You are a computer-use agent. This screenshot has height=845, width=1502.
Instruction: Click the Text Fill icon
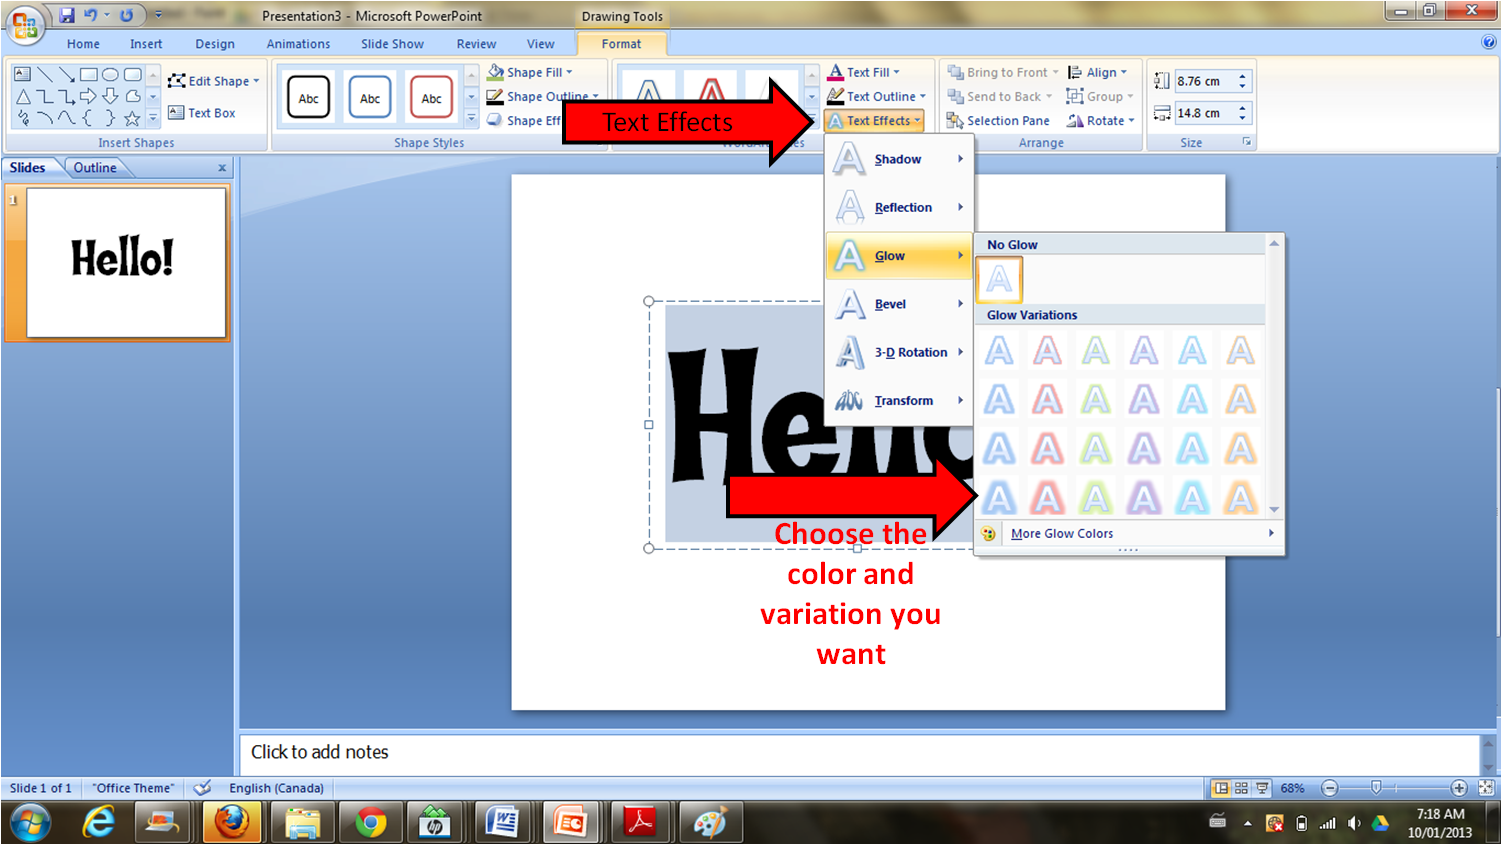coord(834,71)
